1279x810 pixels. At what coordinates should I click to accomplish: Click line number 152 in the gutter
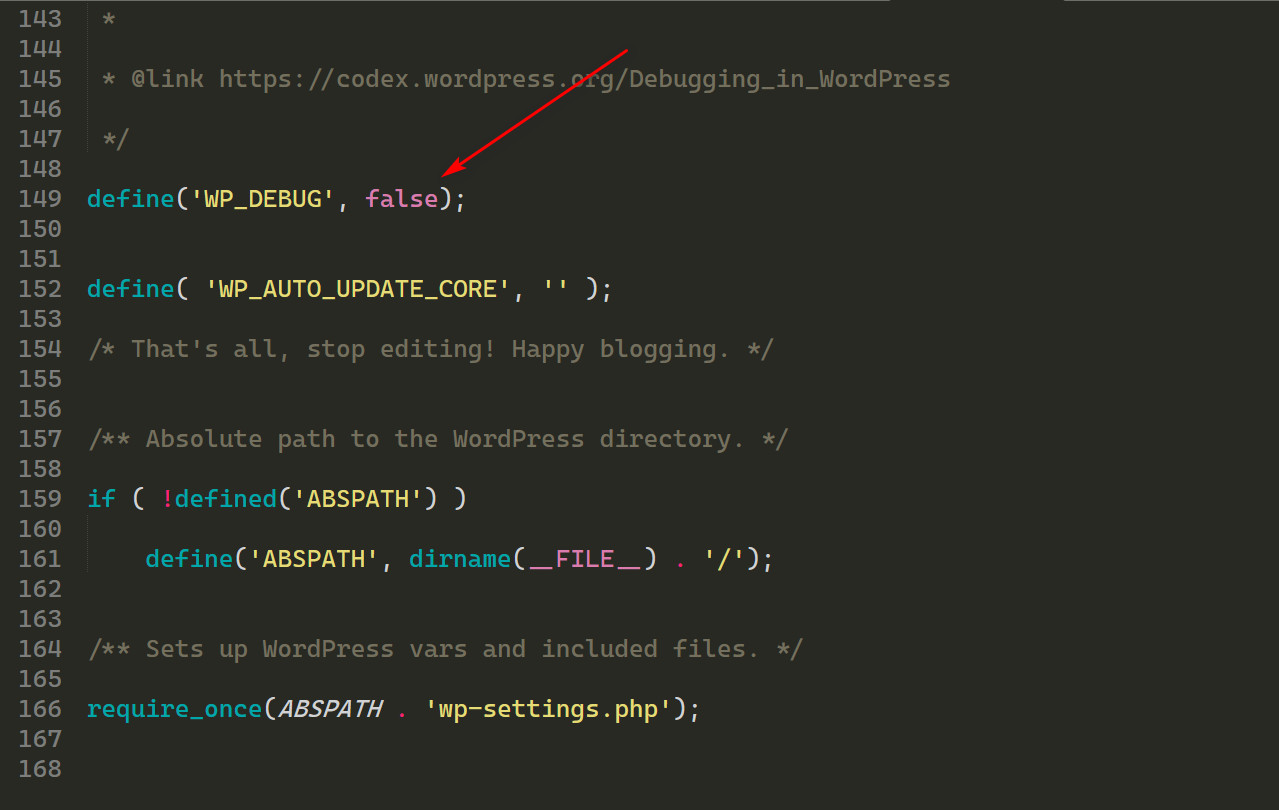coord(40,289)
